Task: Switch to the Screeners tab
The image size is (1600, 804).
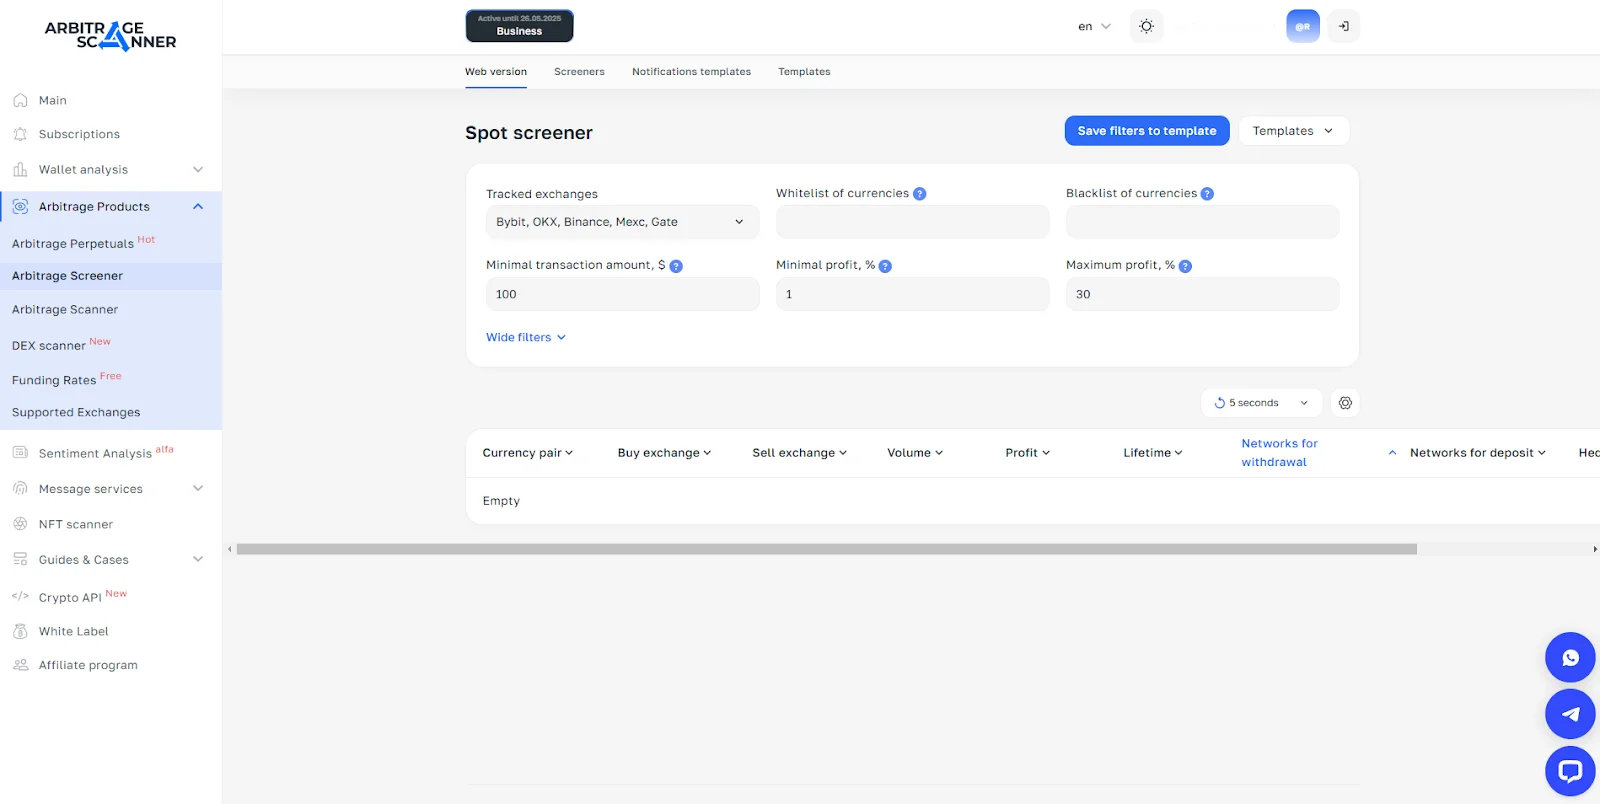Action: 579,72
